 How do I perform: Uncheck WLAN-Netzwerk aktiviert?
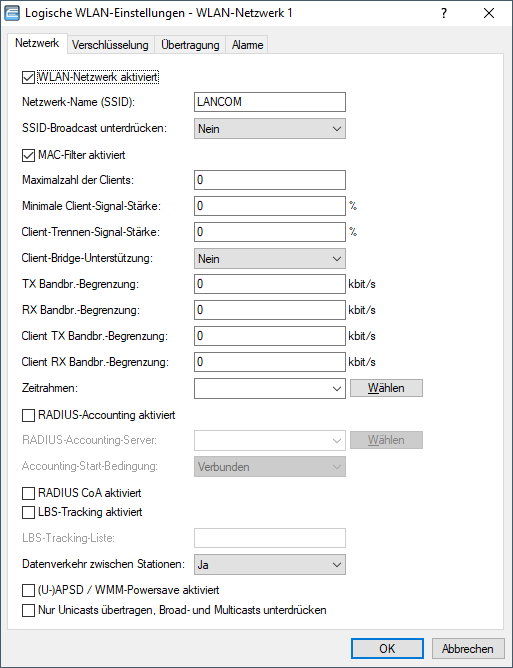(29, 78)
